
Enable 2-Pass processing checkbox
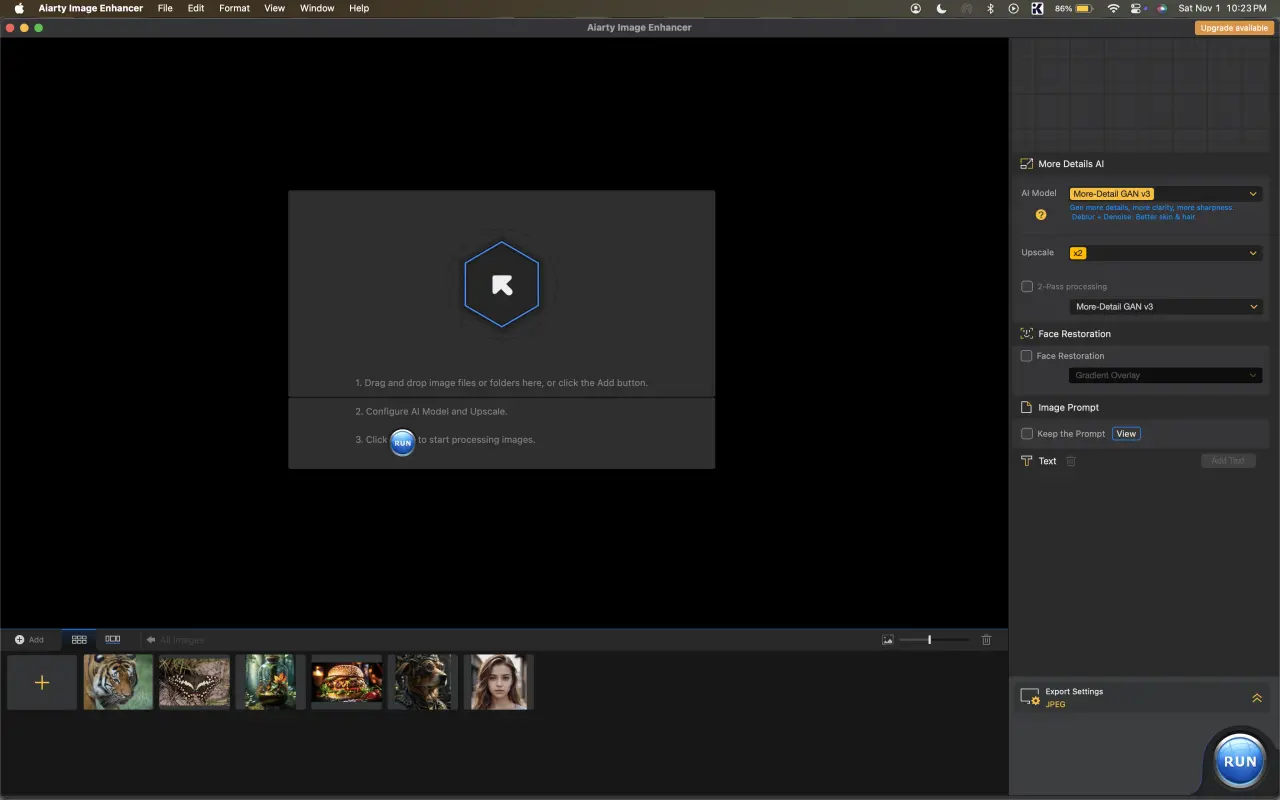tap(1026, 287)
